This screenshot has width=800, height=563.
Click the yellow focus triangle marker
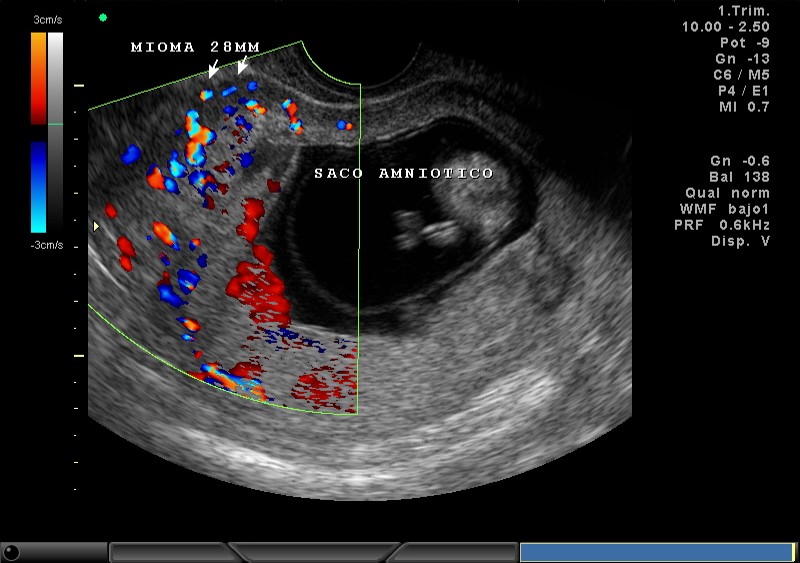(96, 226)
